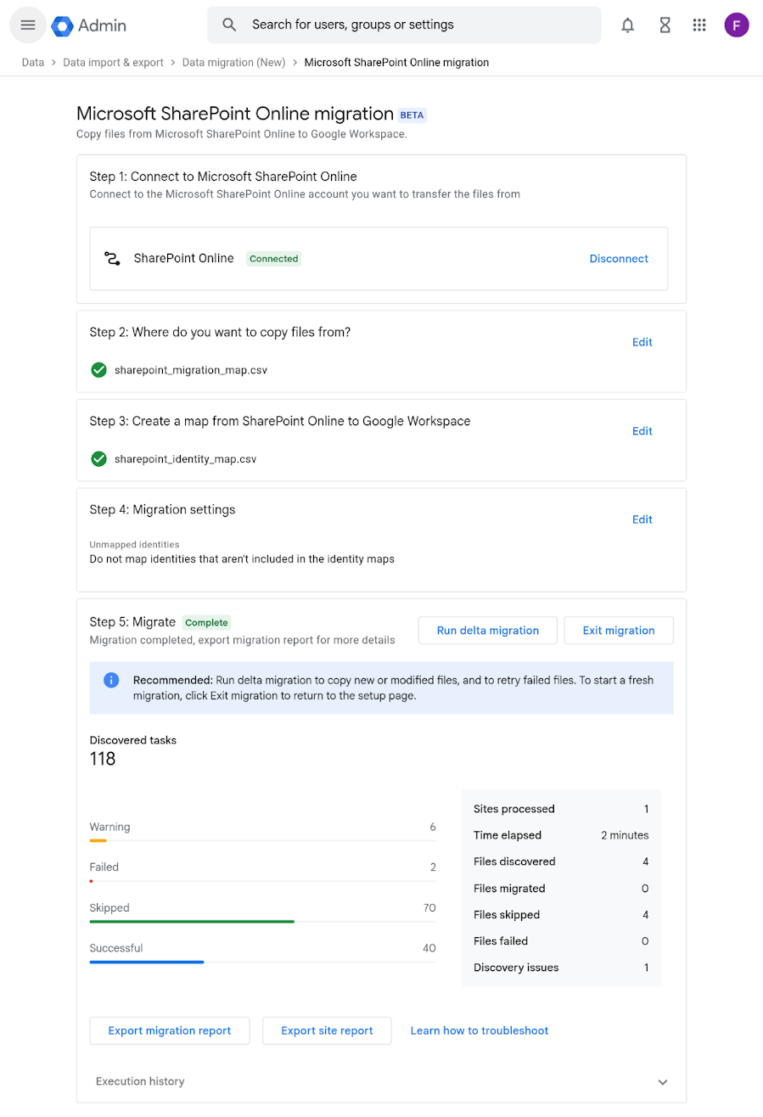Click the Connected status badge
The width and height of the screenshot is (763, 1117).
pyautogui.click(x=274, y=259)
